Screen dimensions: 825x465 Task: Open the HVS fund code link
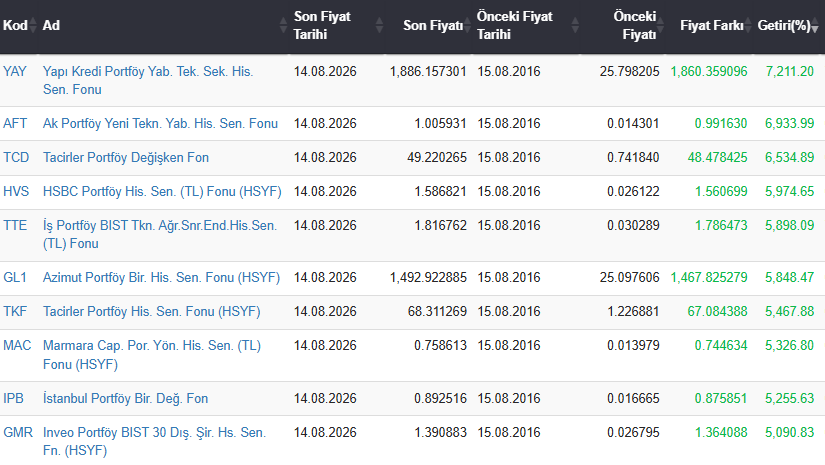(x=16, y=191)
